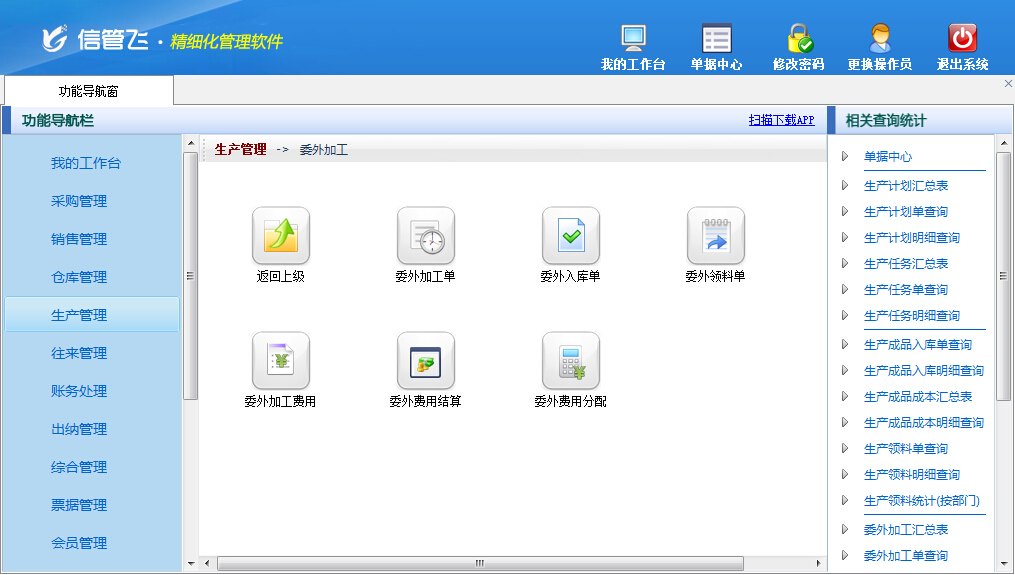
Task: Click the 返回上级 icon
Action: click(280, 236)
